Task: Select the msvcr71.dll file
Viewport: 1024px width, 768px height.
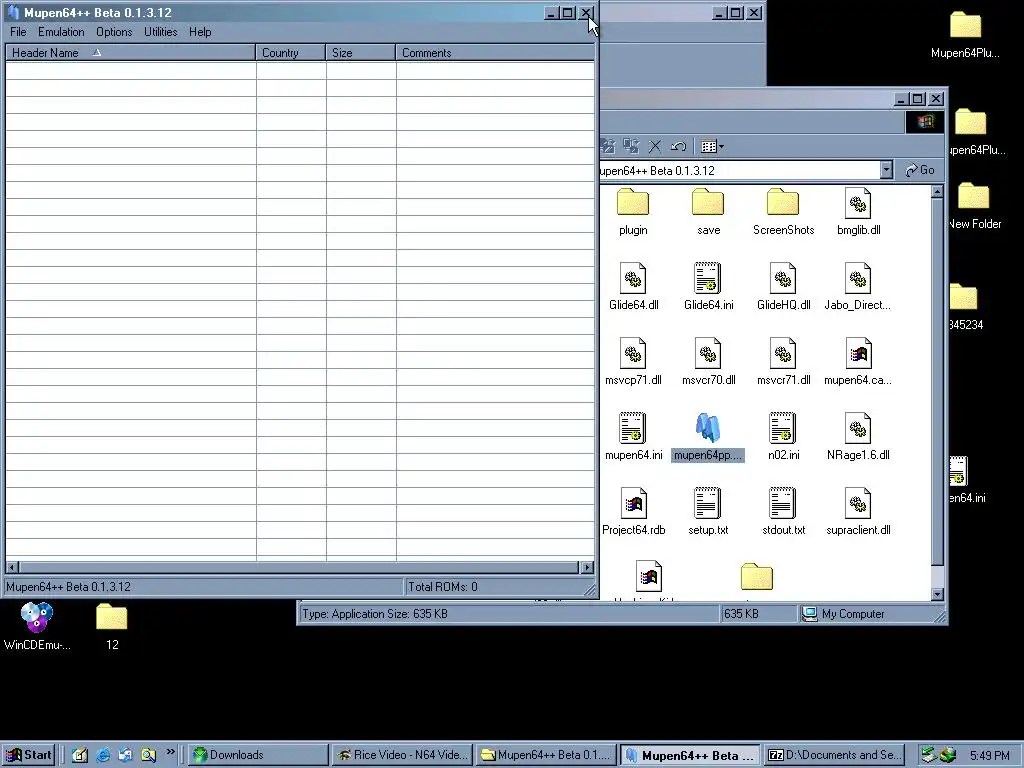Action: 783,362
